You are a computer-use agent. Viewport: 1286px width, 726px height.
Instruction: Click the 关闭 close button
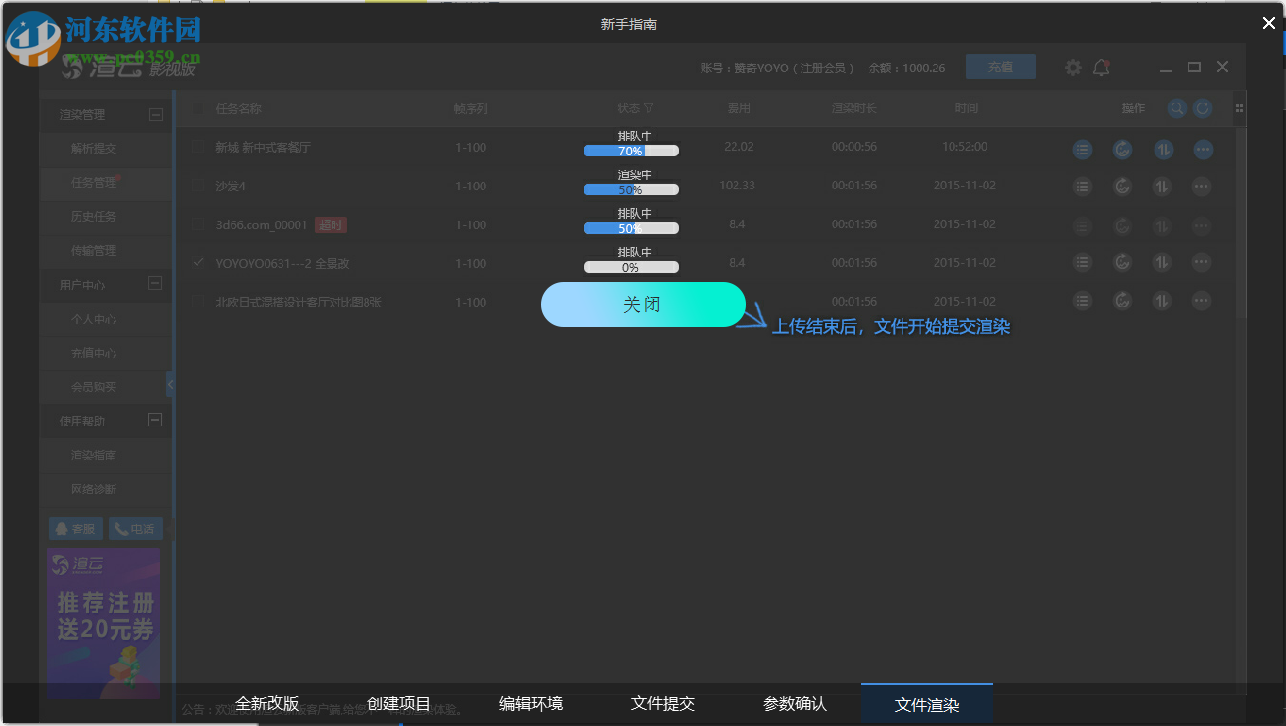click(x=643, y=304)
